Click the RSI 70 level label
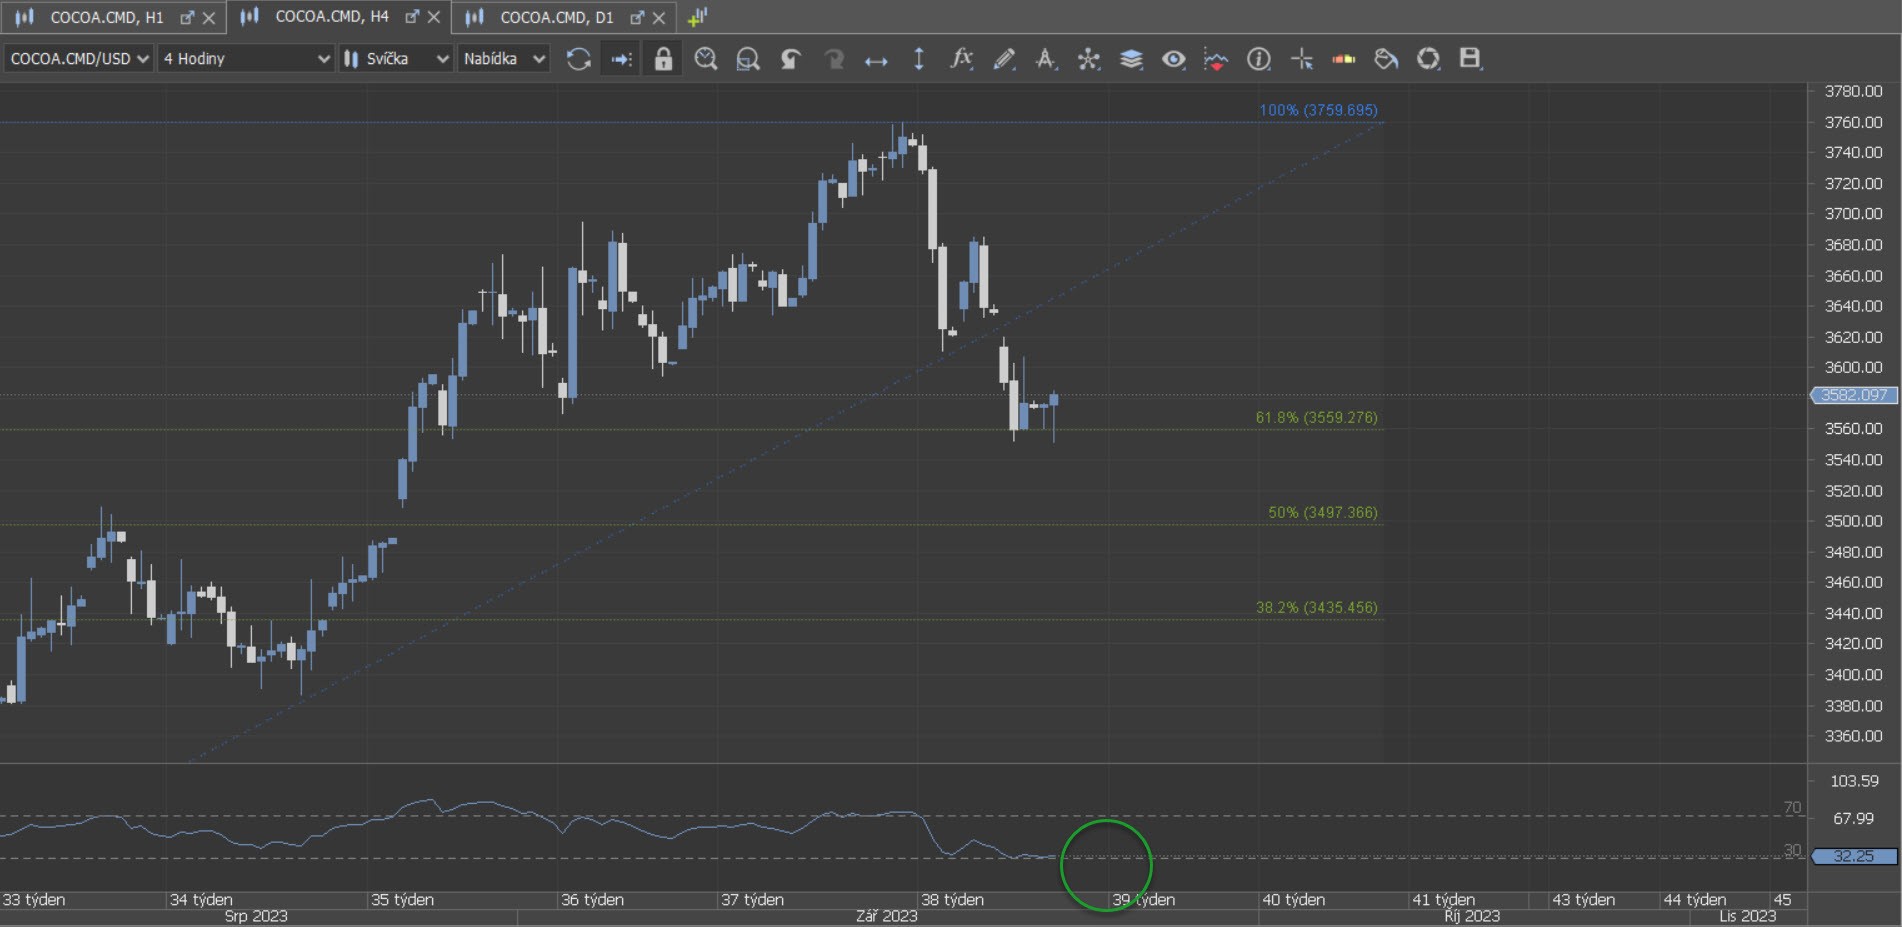This screenshot has width=1902, height=927. (1792, 807)
